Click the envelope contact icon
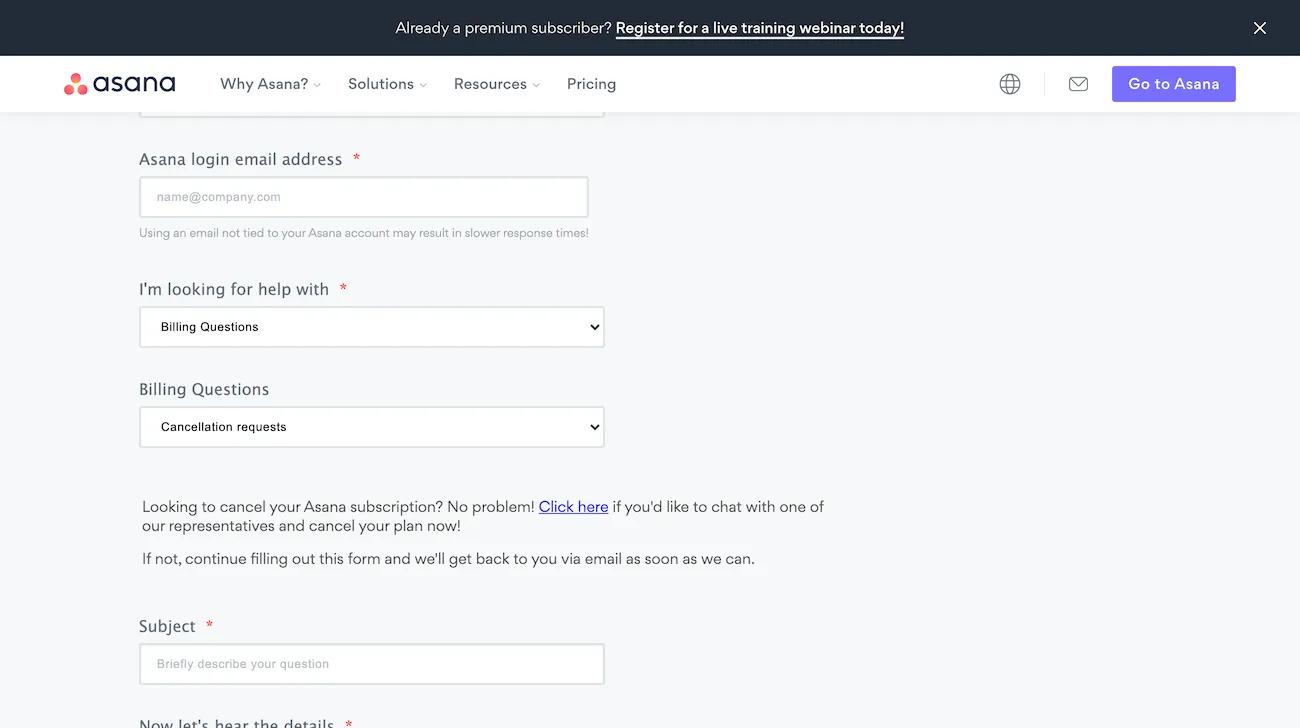 point(1078,82)
